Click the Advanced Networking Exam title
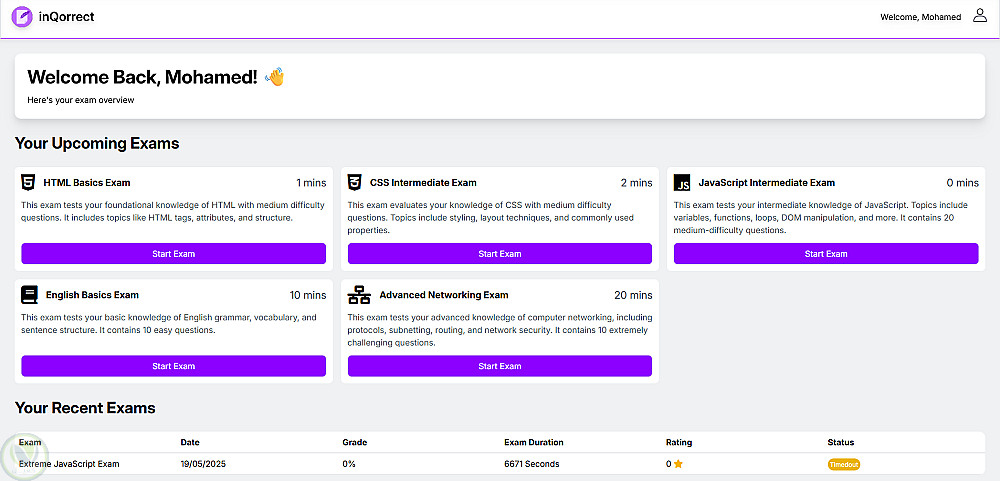Viewport: 1000px width, 481px height. [x=444, y=295]
